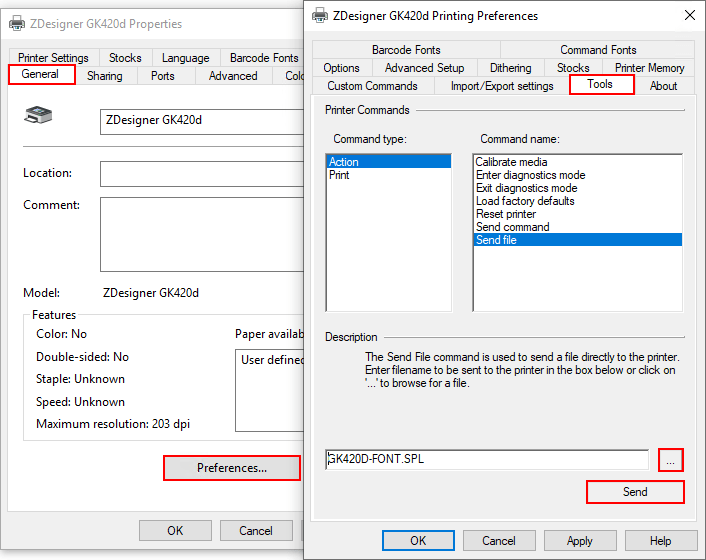Select Stocks tab in Properties window
Image resolution: width=706 pixels, height=560 pixels.
(125, 58)
